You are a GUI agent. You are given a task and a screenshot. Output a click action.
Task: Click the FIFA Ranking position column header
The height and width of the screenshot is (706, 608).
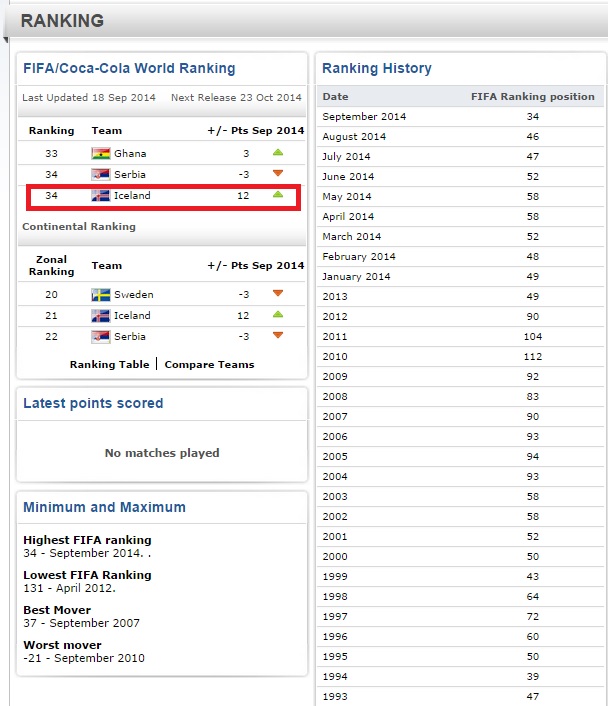pos(532,97)
